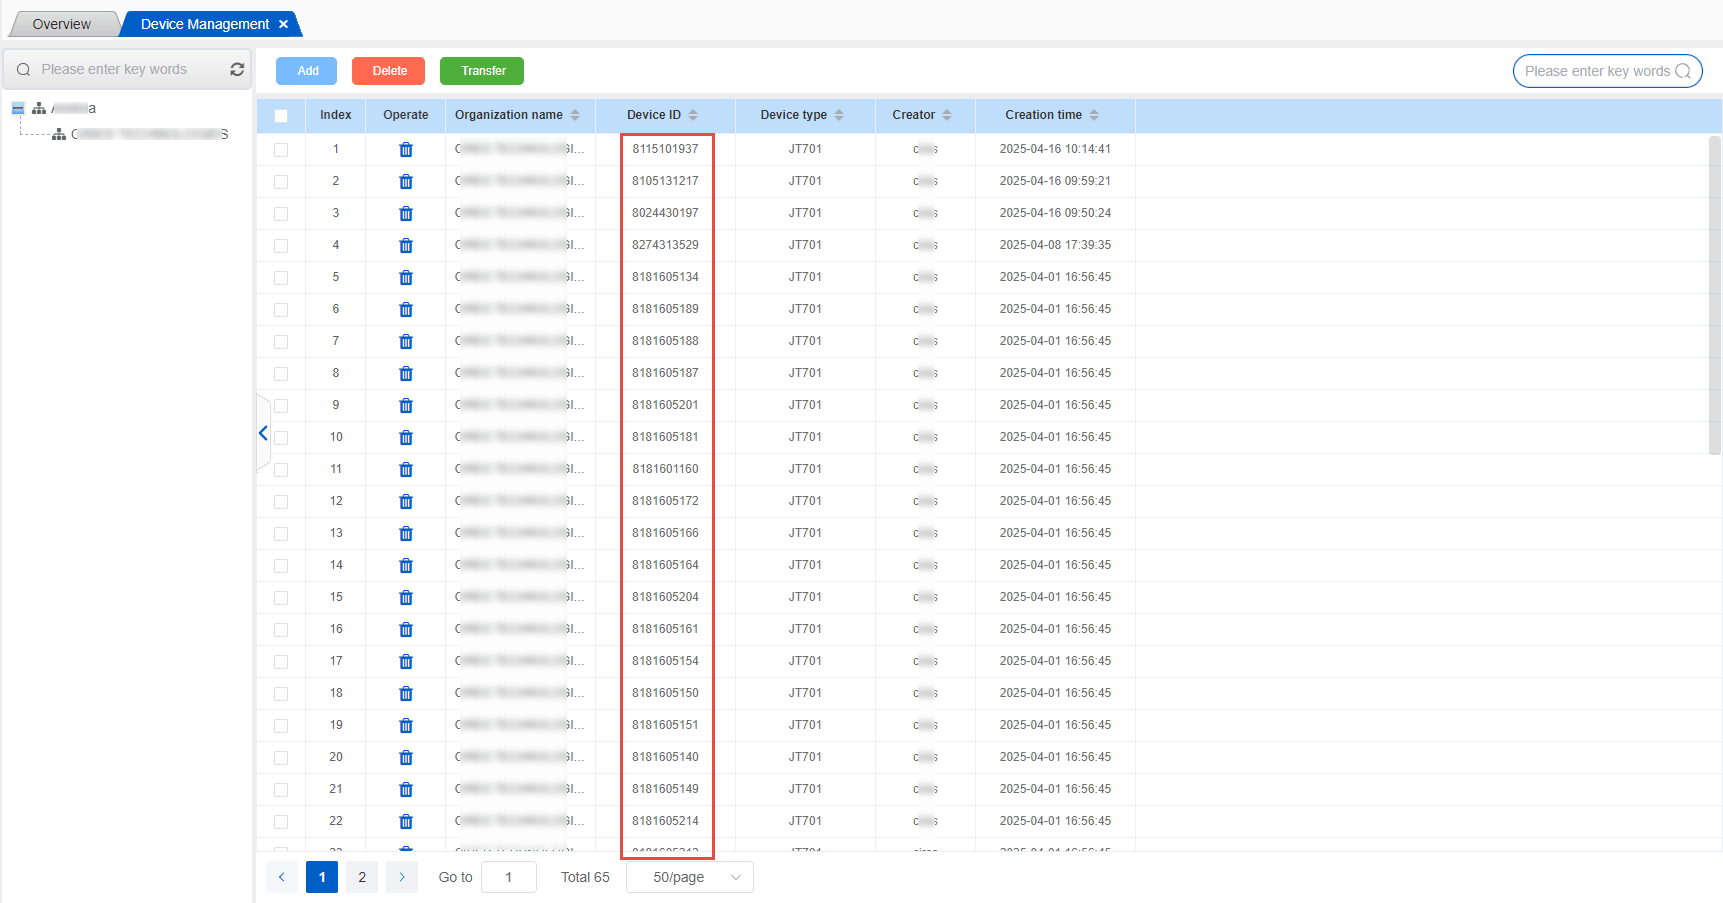This screenshot has width=1723, height=903.
Task: Open the 50/page size dropdown
Action: coord(689,877)
